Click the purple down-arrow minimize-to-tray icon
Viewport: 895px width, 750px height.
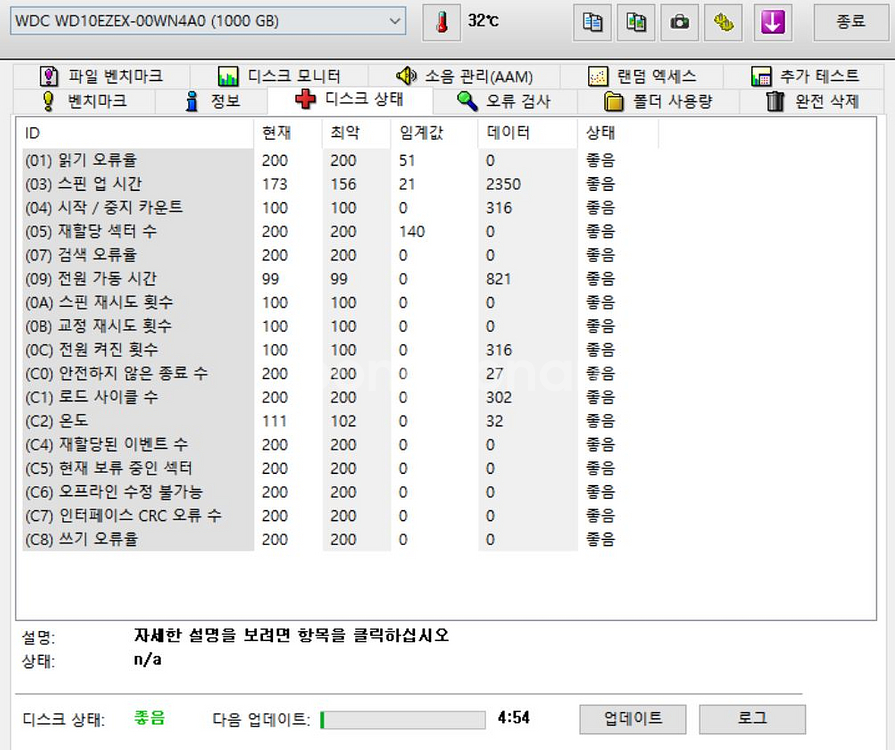point(773,22)
